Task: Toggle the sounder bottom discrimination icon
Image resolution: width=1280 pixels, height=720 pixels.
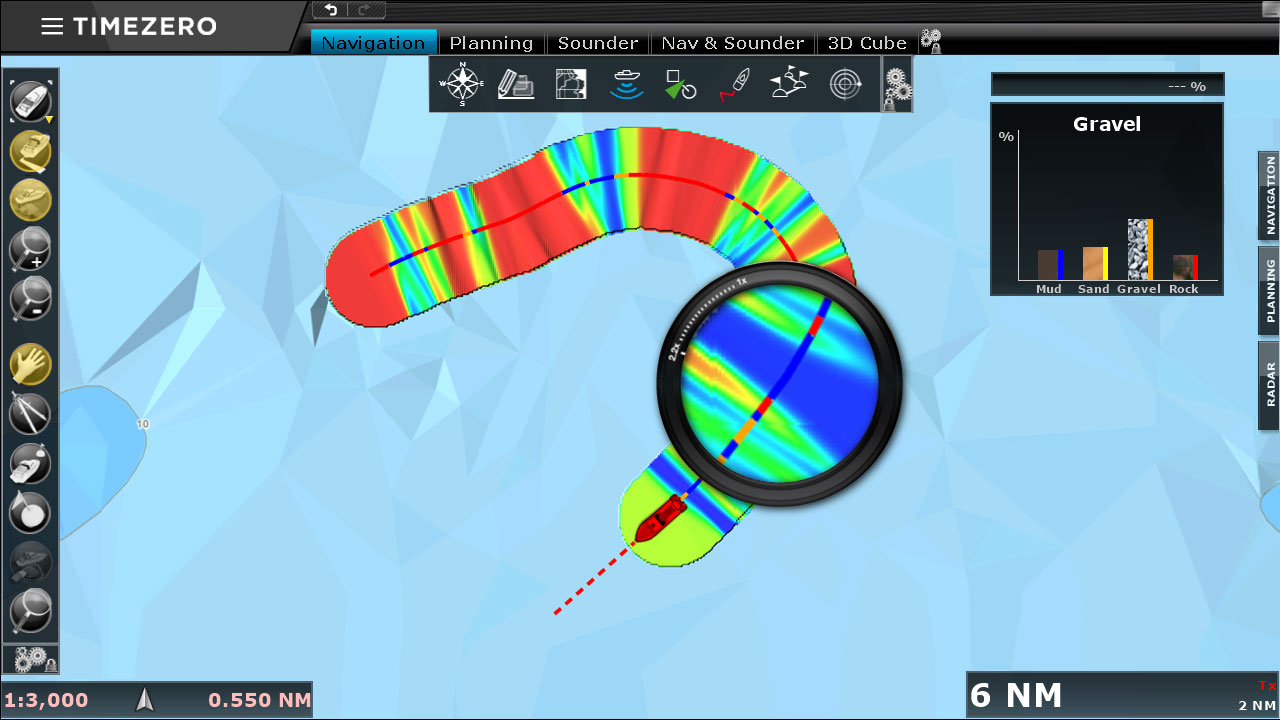Action: [x=627, y=84]
